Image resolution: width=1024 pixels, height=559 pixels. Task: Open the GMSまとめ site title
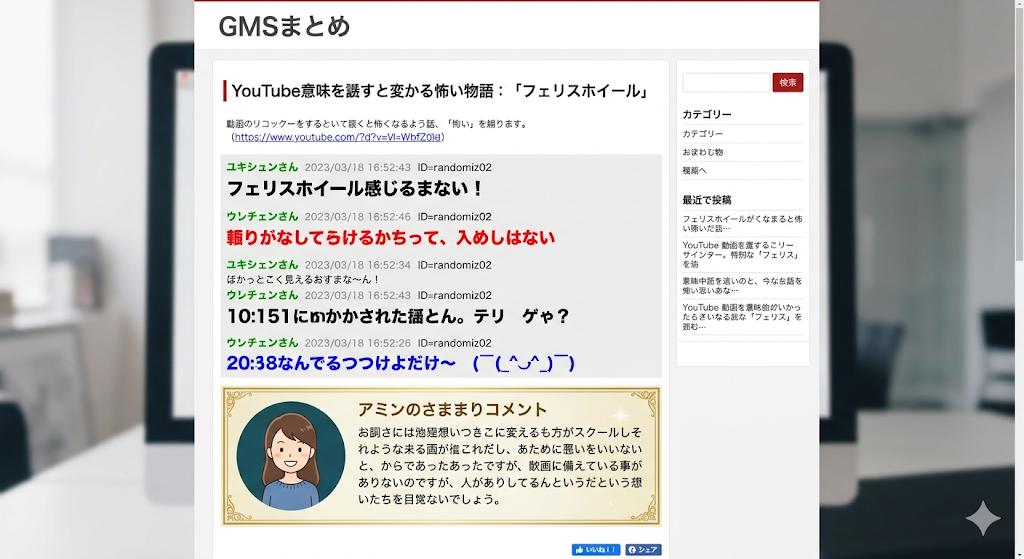(284, 27)
